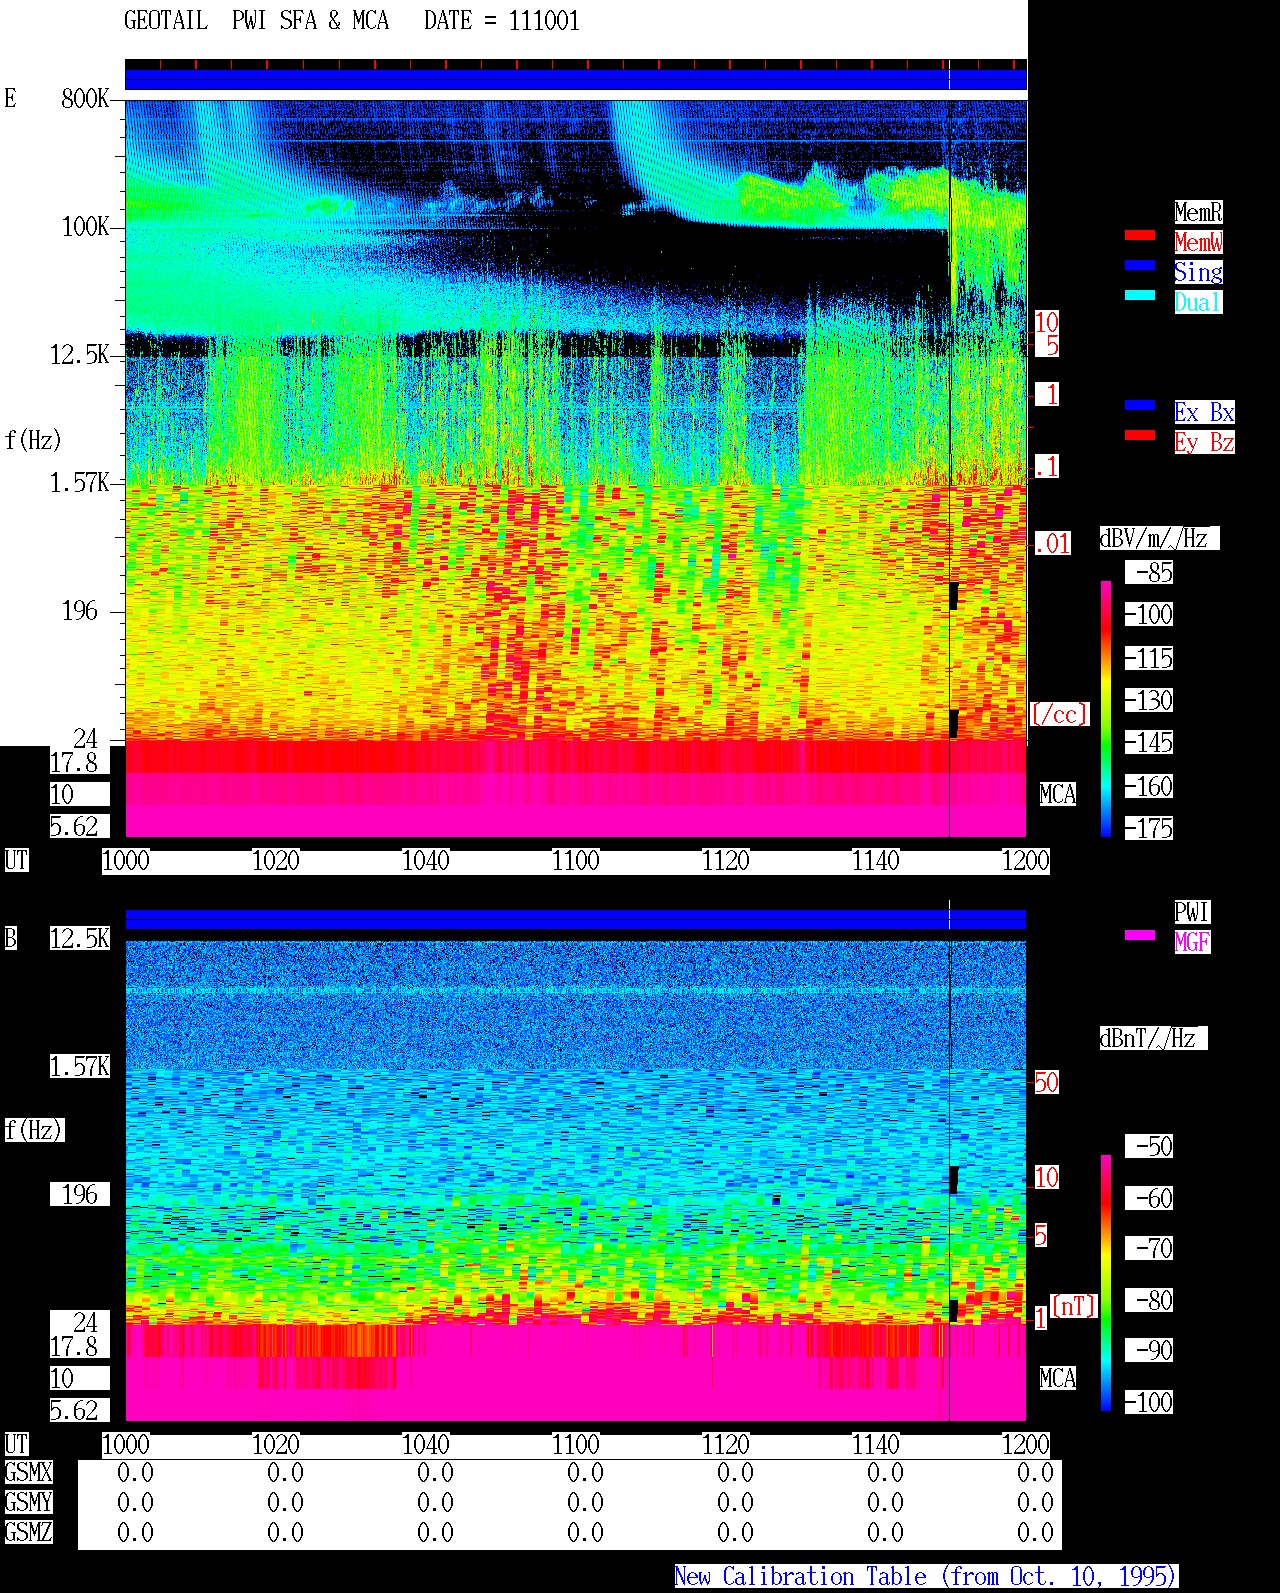
Task: Click the New Calibration Table link
Action: pyautogui.click(x=926, y=1577)
